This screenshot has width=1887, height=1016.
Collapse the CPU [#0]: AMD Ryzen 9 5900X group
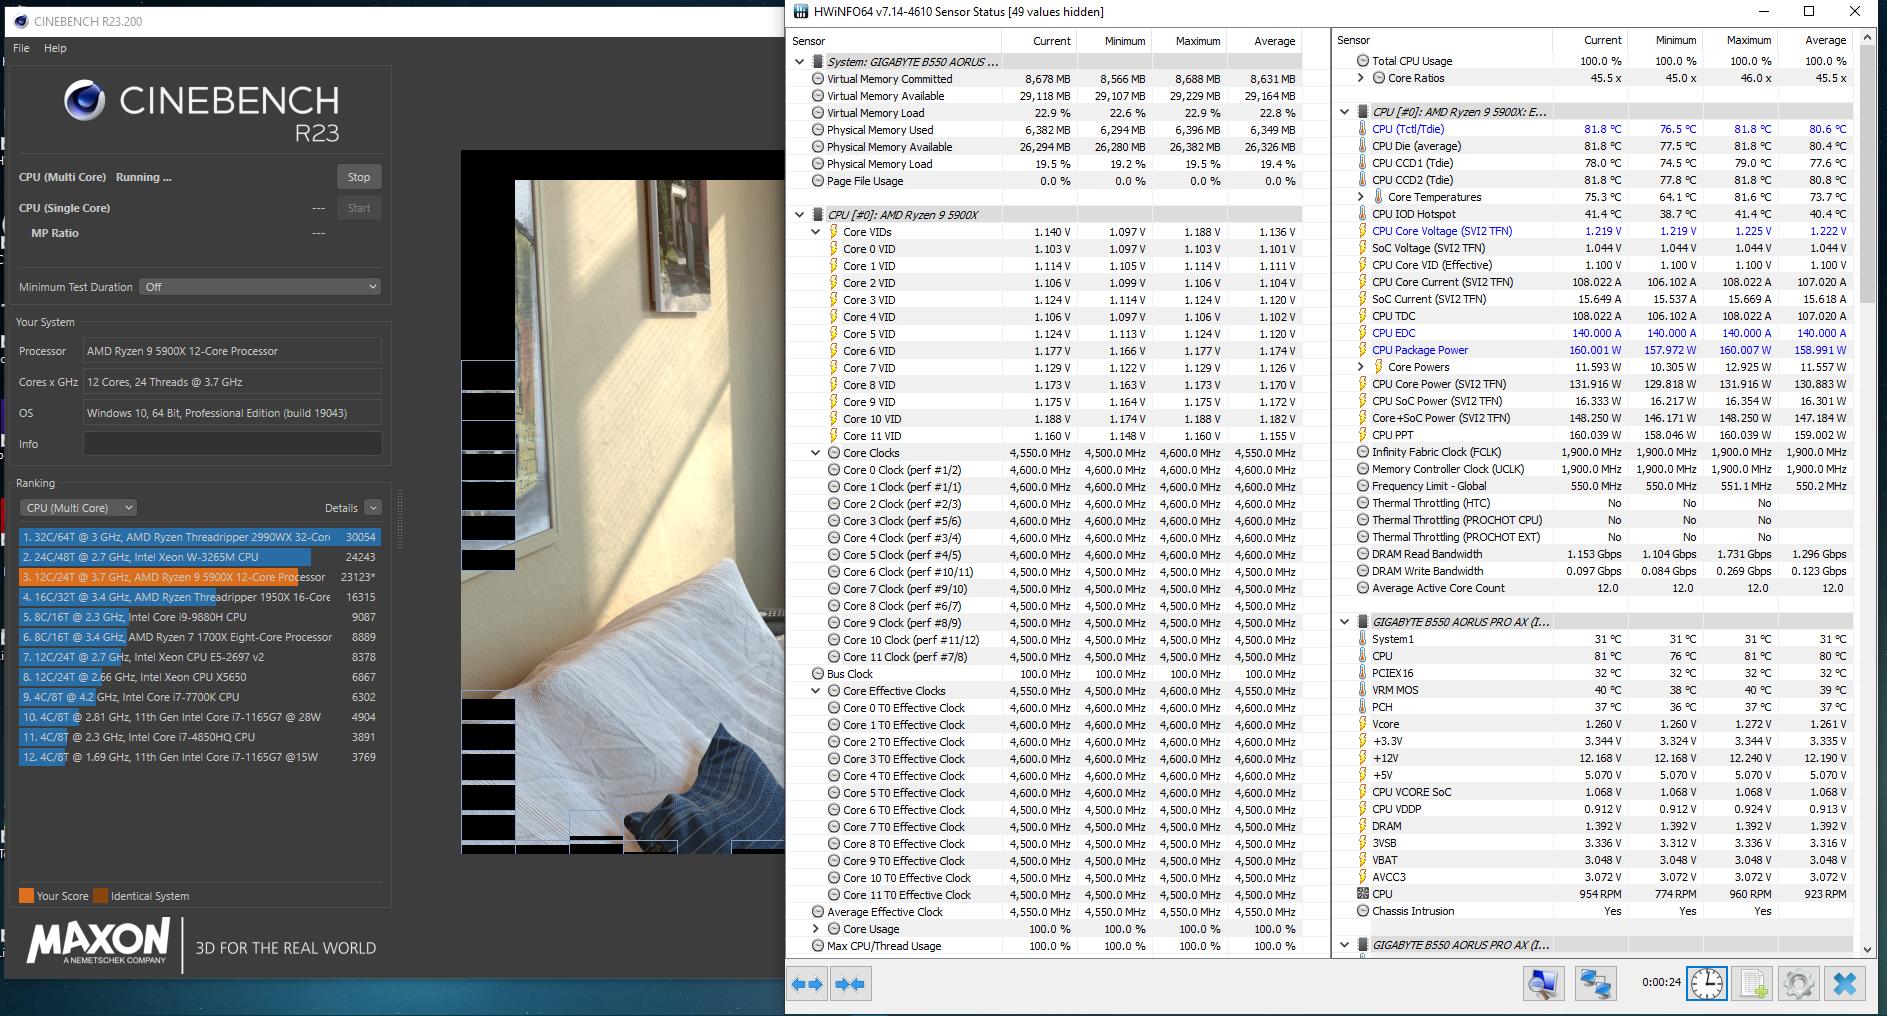pyautogui.click(x=799, y=215)
